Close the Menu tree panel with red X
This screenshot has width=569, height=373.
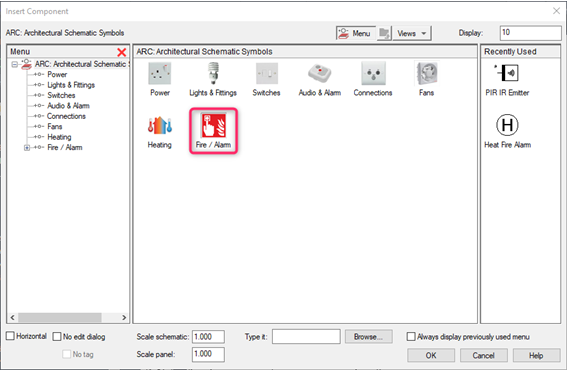122,52
